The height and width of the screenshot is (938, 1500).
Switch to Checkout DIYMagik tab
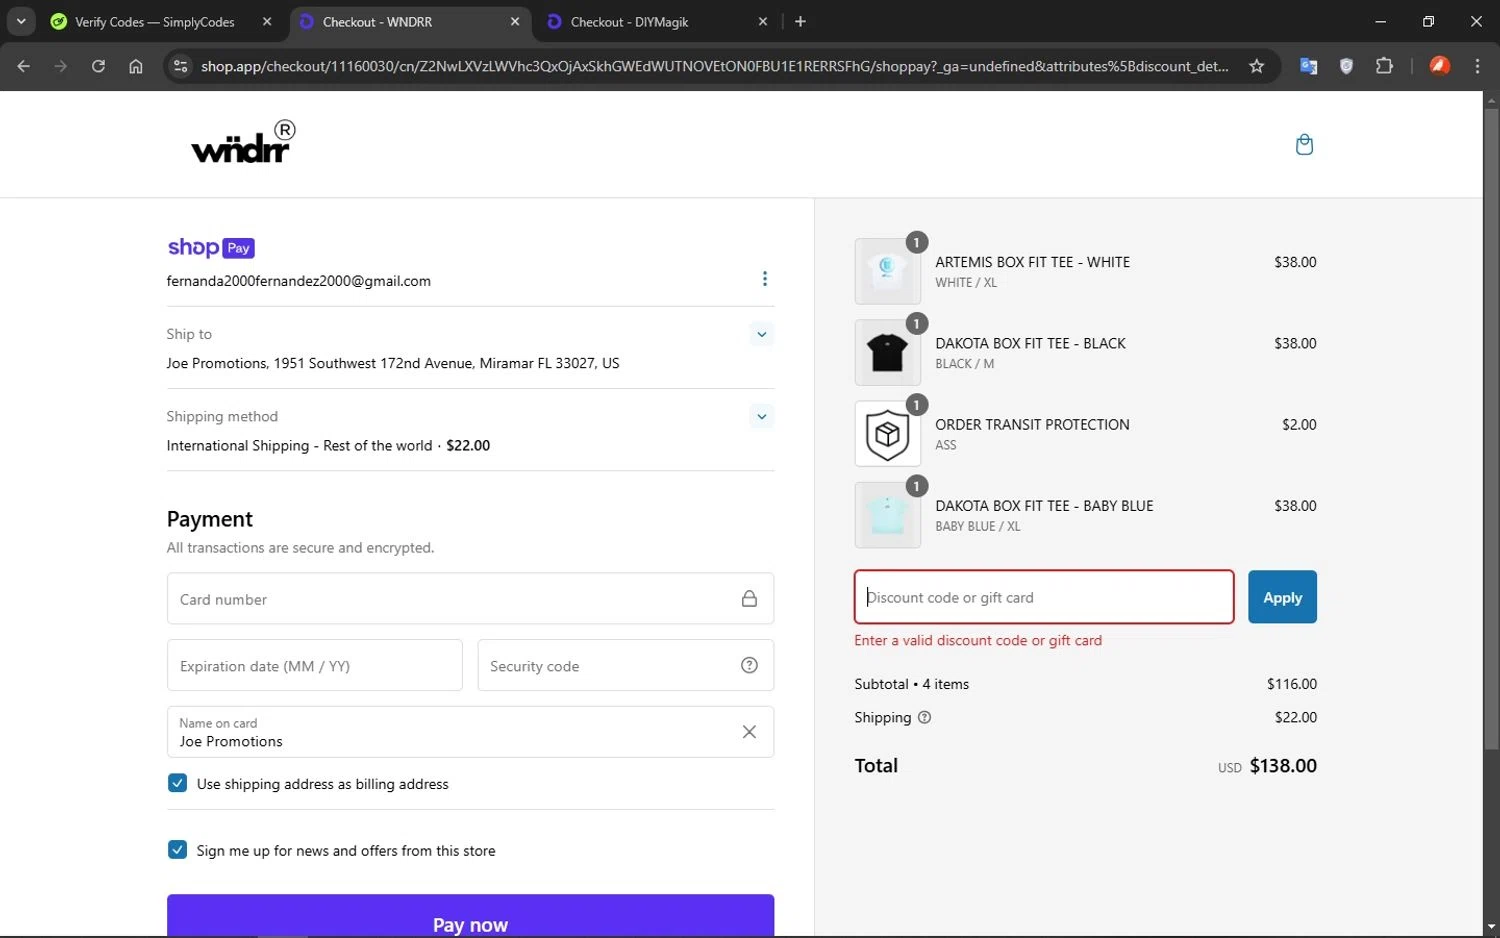660,21
